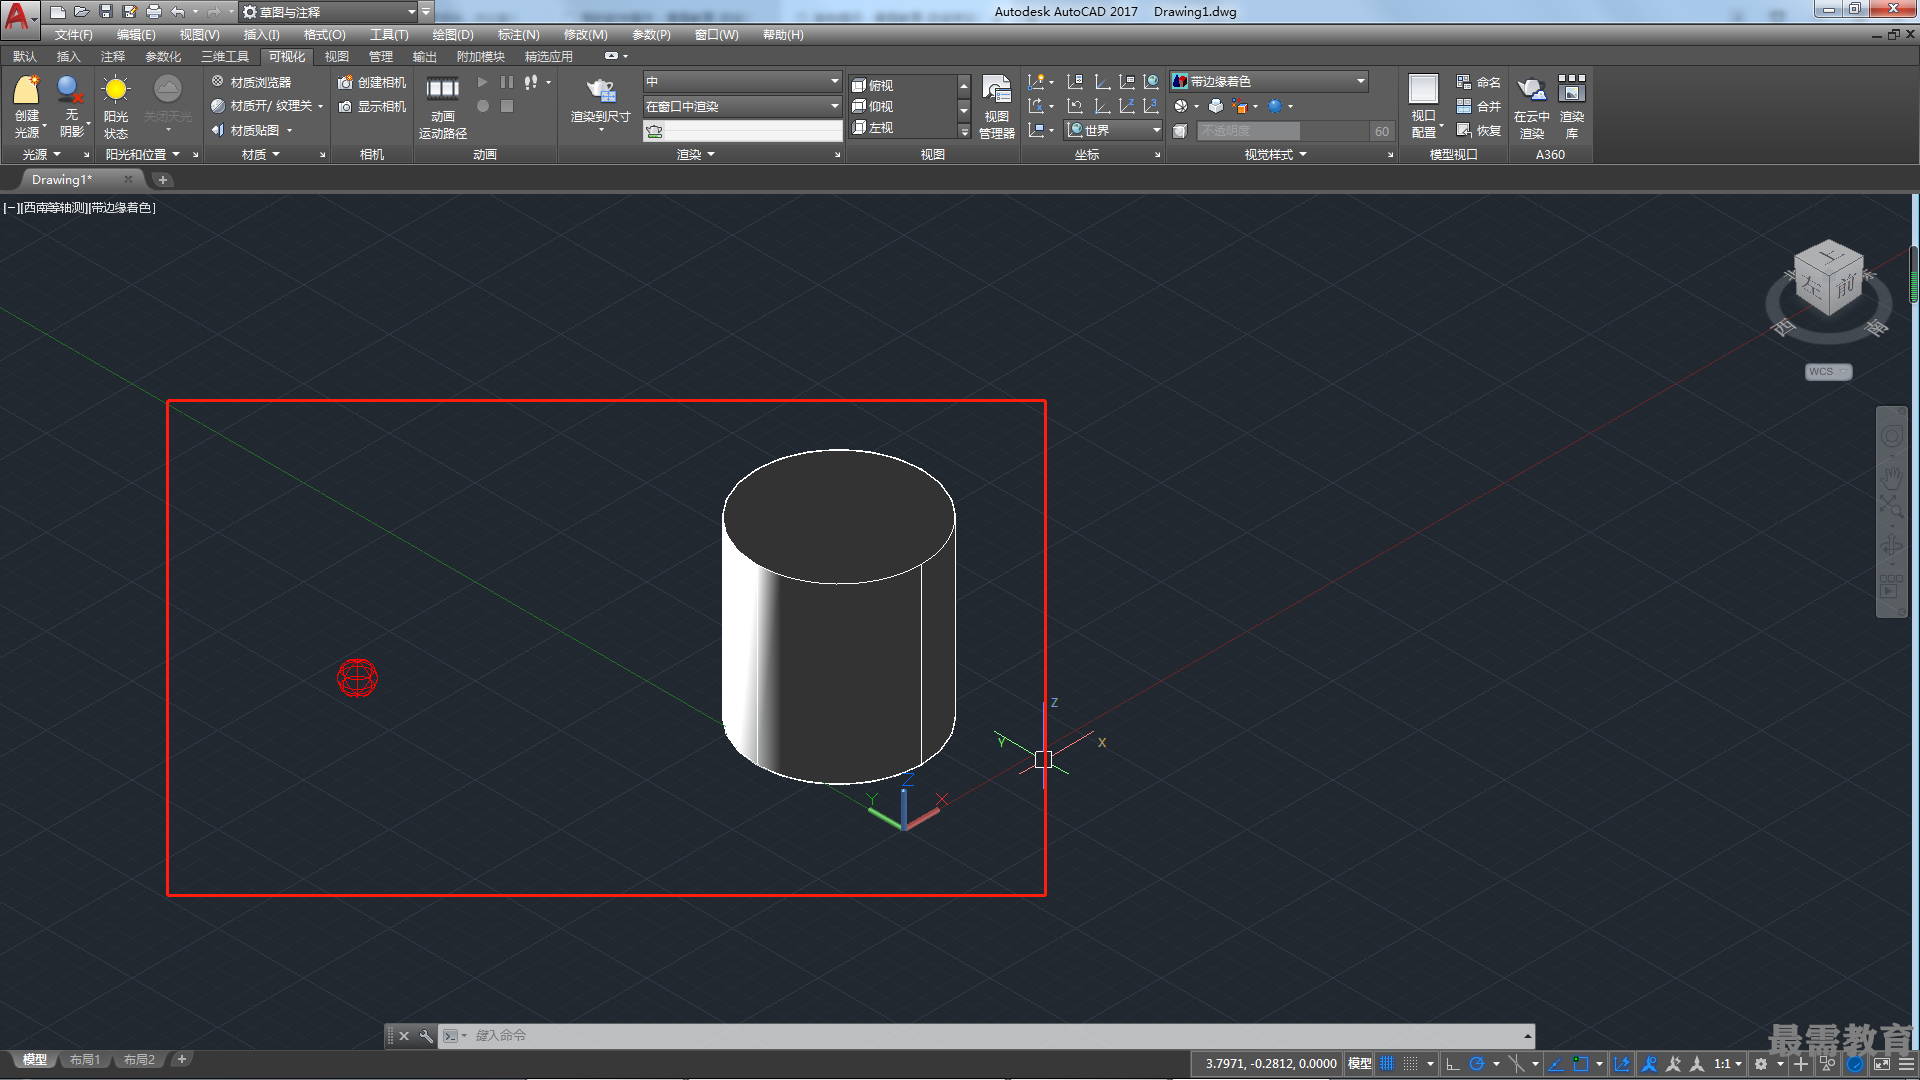Click the Pan hand tool in navigation bar
1920x1080 pixels.
(1891, 477)
